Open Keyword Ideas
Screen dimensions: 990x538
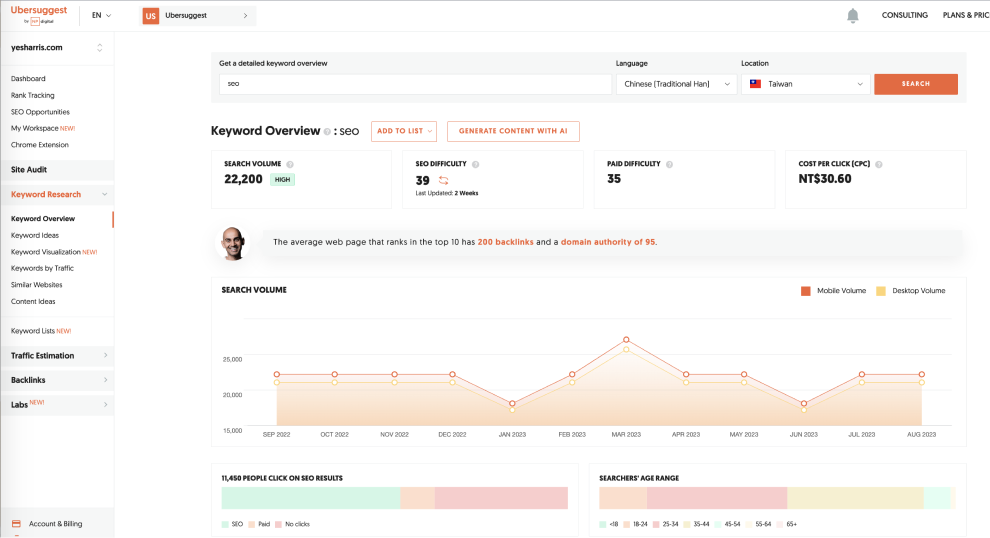pyautogui.click(x=35, y=235)
